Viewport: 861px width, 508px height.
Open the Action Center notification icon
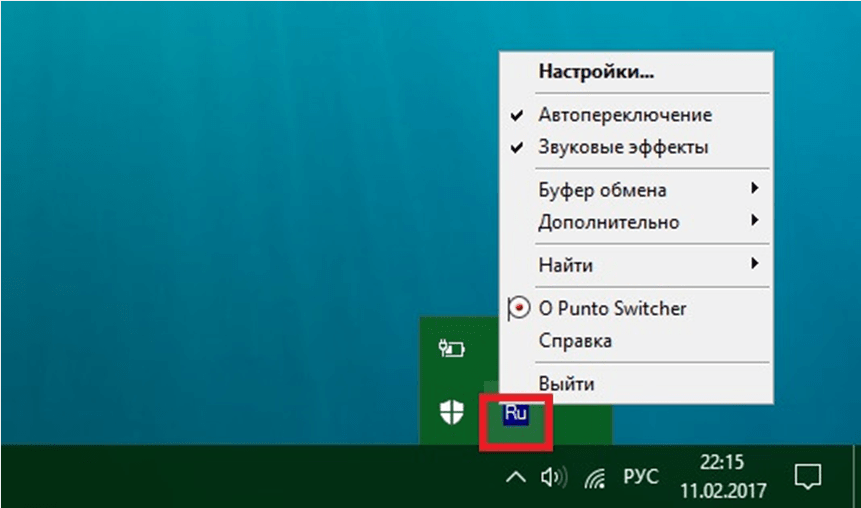(x=807, y=476)
